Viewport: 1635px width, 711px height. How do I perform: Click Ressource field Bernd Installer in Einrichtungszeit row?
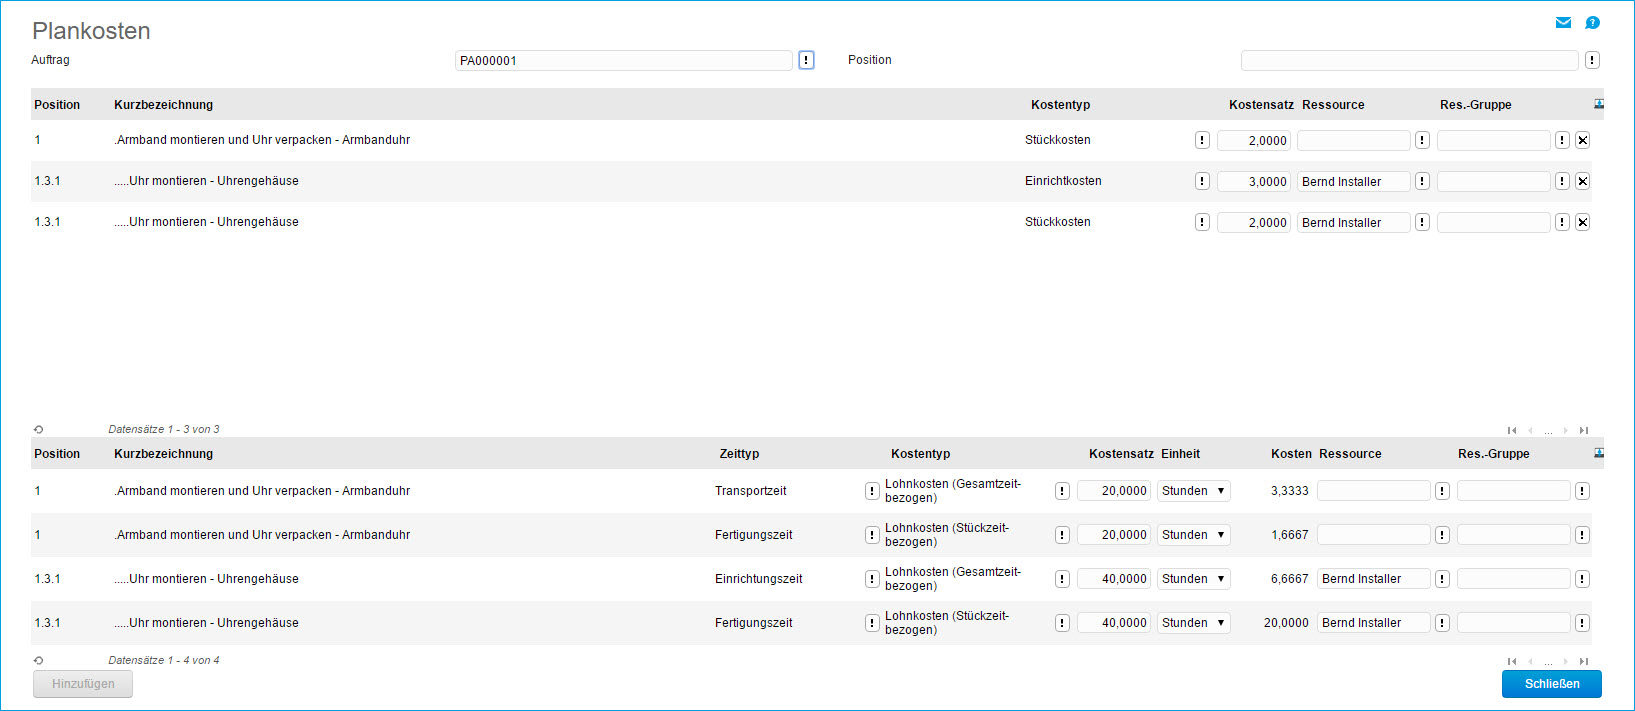[1374, 579]
